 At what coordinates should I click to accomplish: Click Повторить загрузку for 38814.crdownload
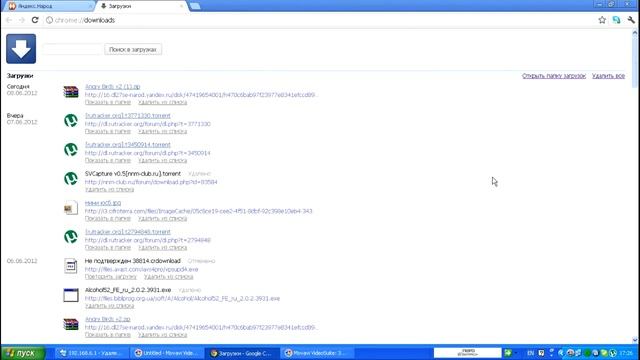(x=111, y=276)
